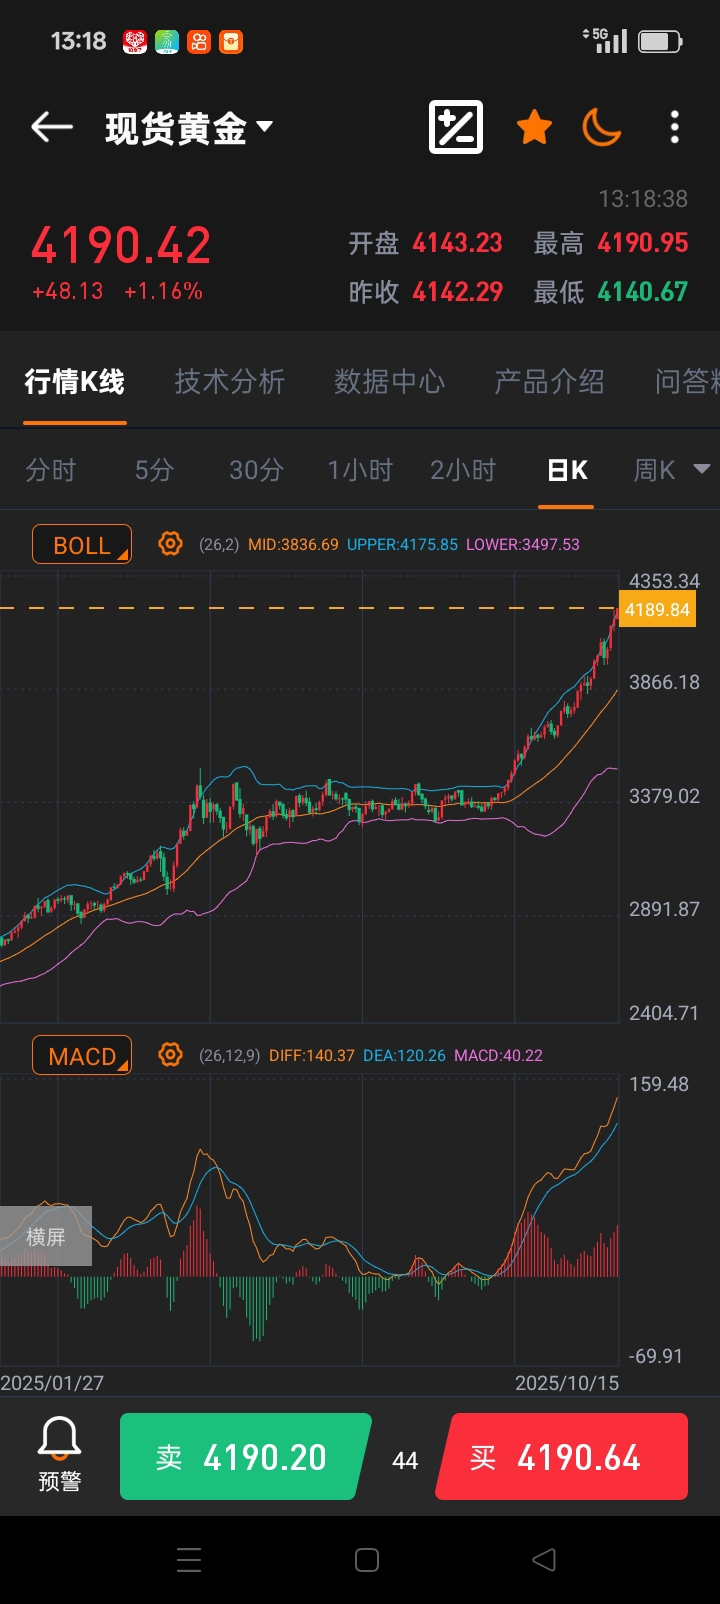Open BOLL indicator settings gear
This screenshot has height=1604, width=720.
click(x=171, y=544)
